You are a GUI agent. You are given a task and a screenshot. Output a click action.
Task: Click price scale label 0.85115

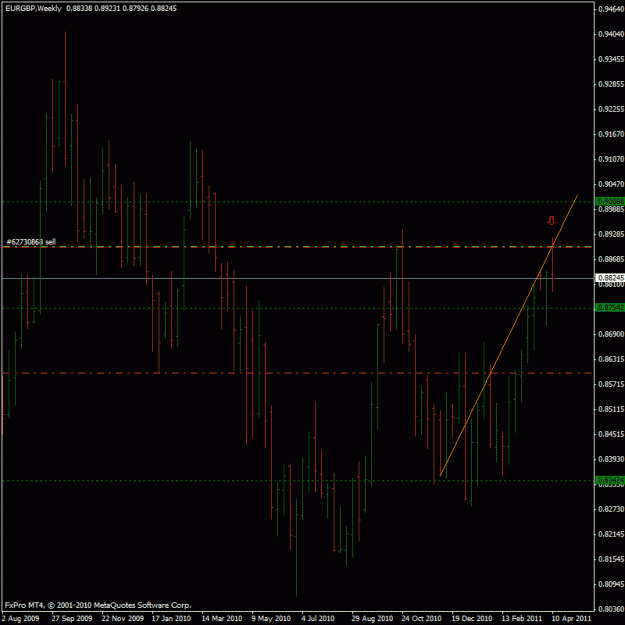pos(611,409)
